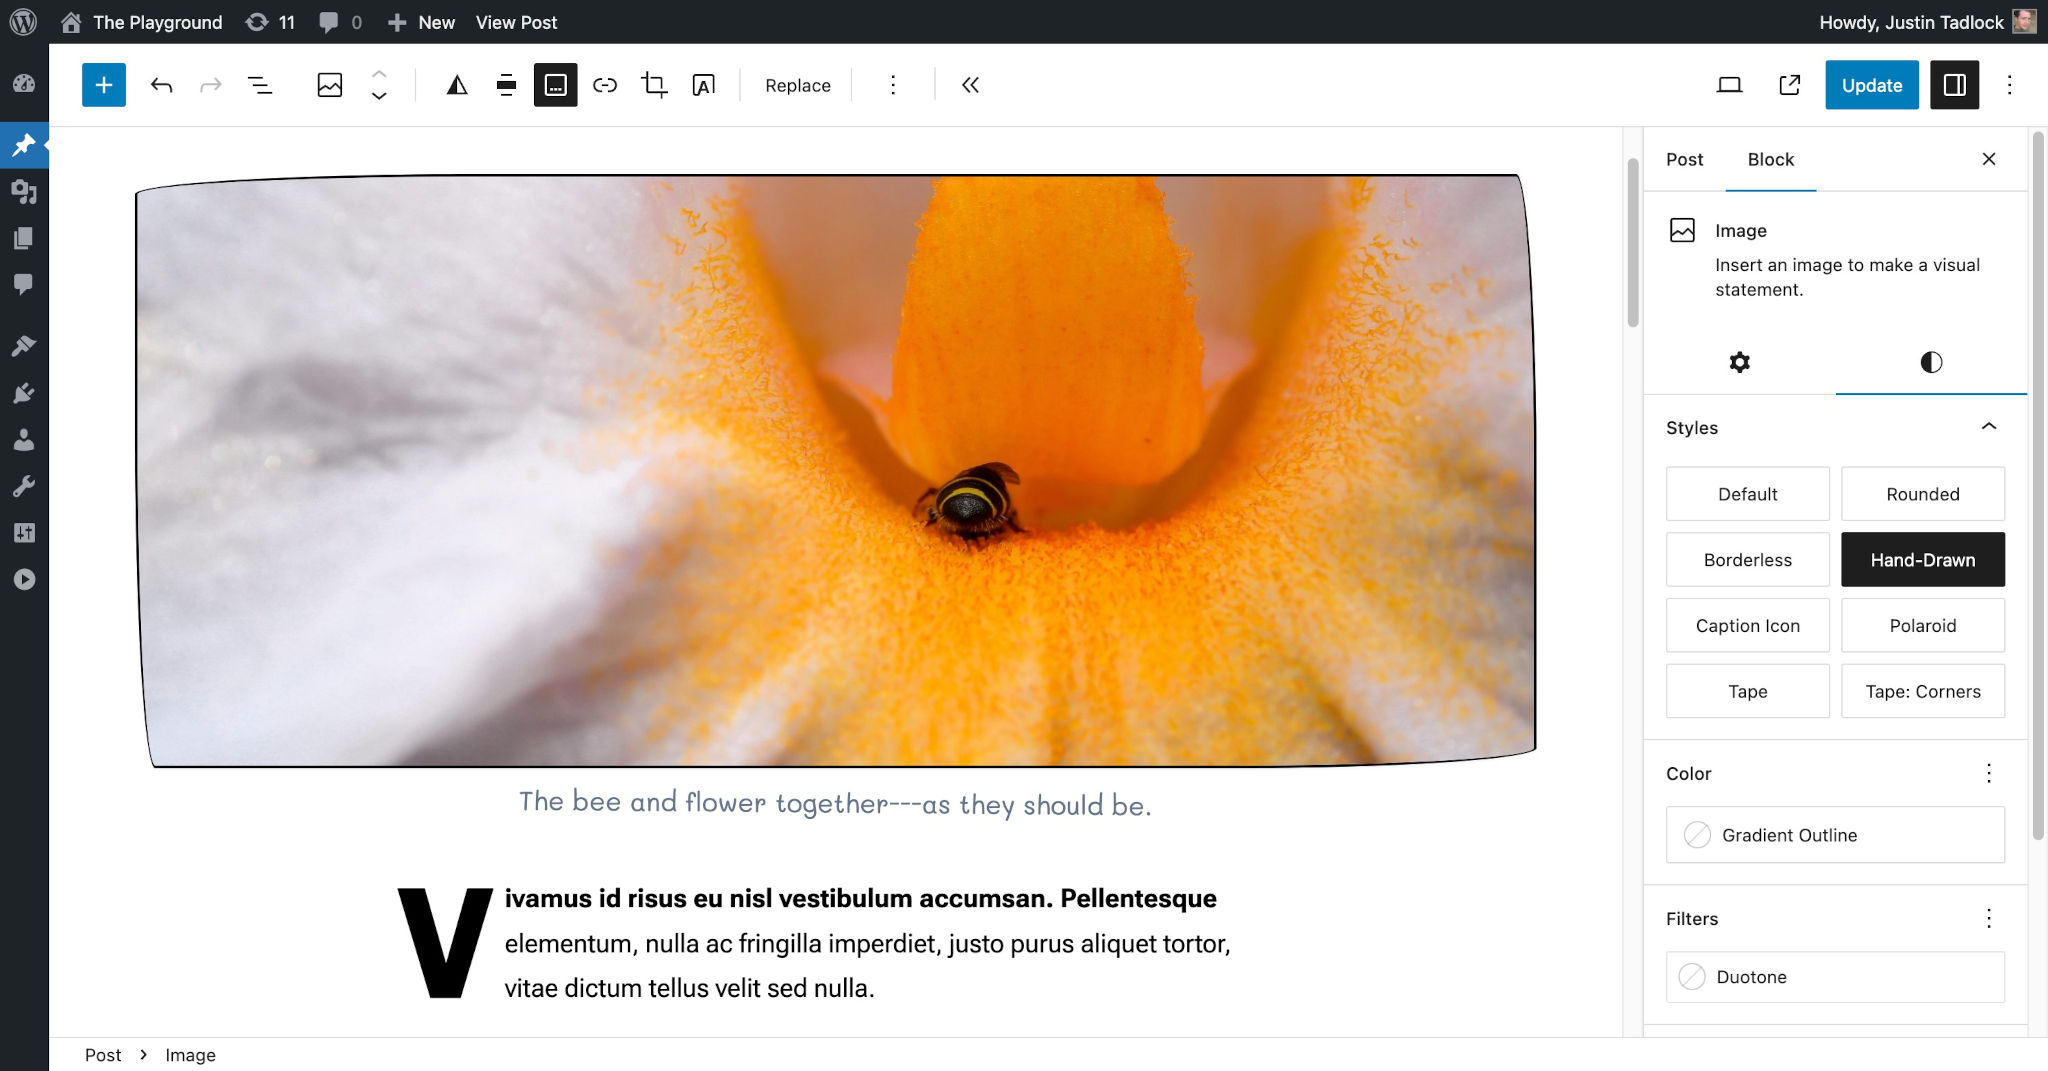Toggle the Expand on click setting

[x=555, y=85]
